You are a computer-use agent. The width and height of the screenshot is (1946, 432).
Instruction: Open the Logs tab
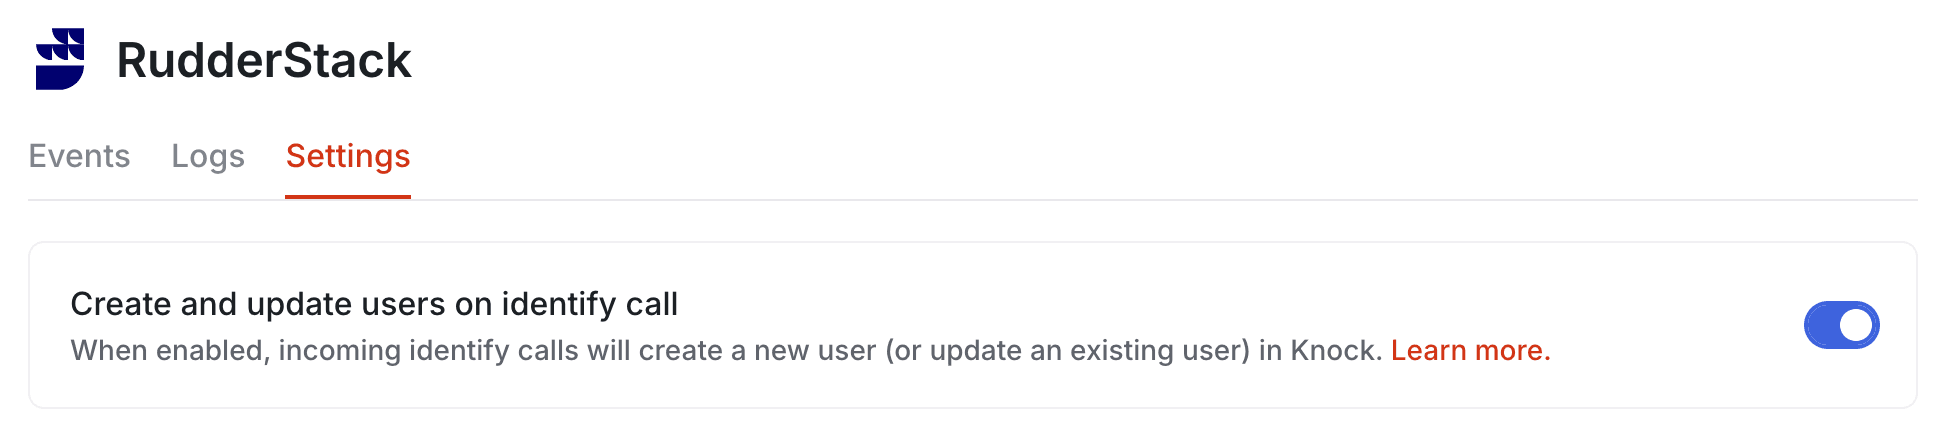point(208,156)
